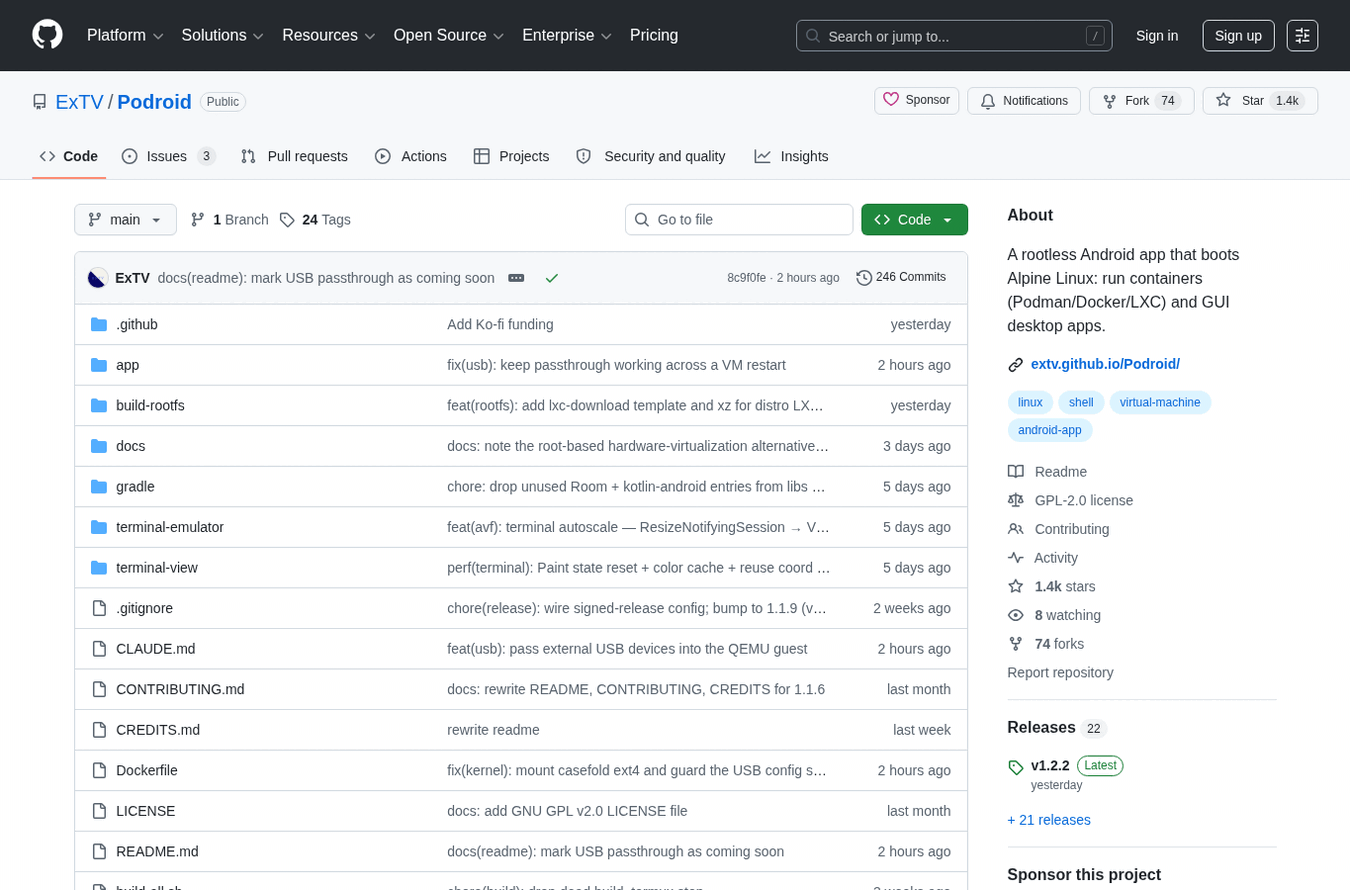Open the Platform menu
The height and width of the screenshot is (890, 1350).
pyautogui.click(x=125, y=36)
